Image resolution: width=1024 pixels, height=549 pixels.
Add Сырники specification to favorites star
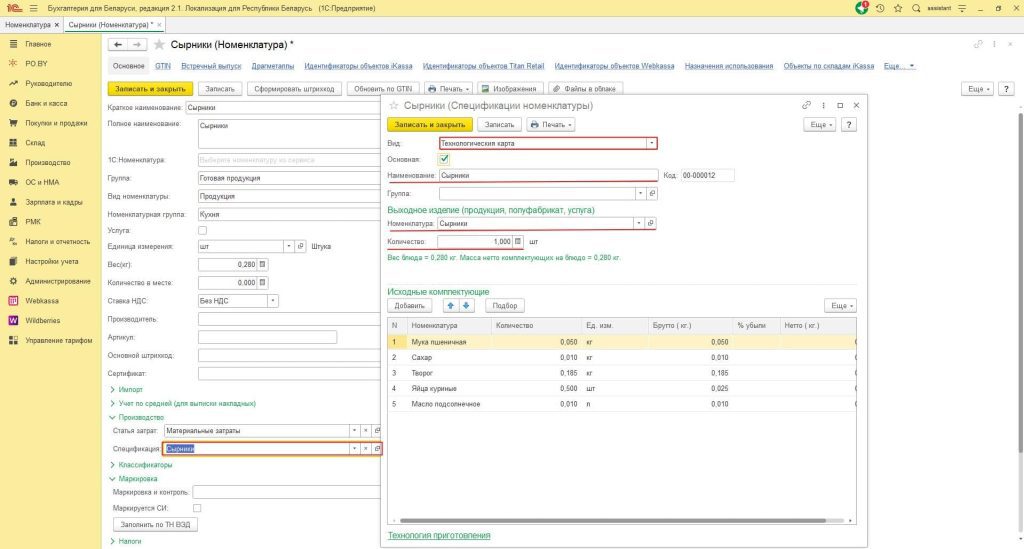[393, 105]
